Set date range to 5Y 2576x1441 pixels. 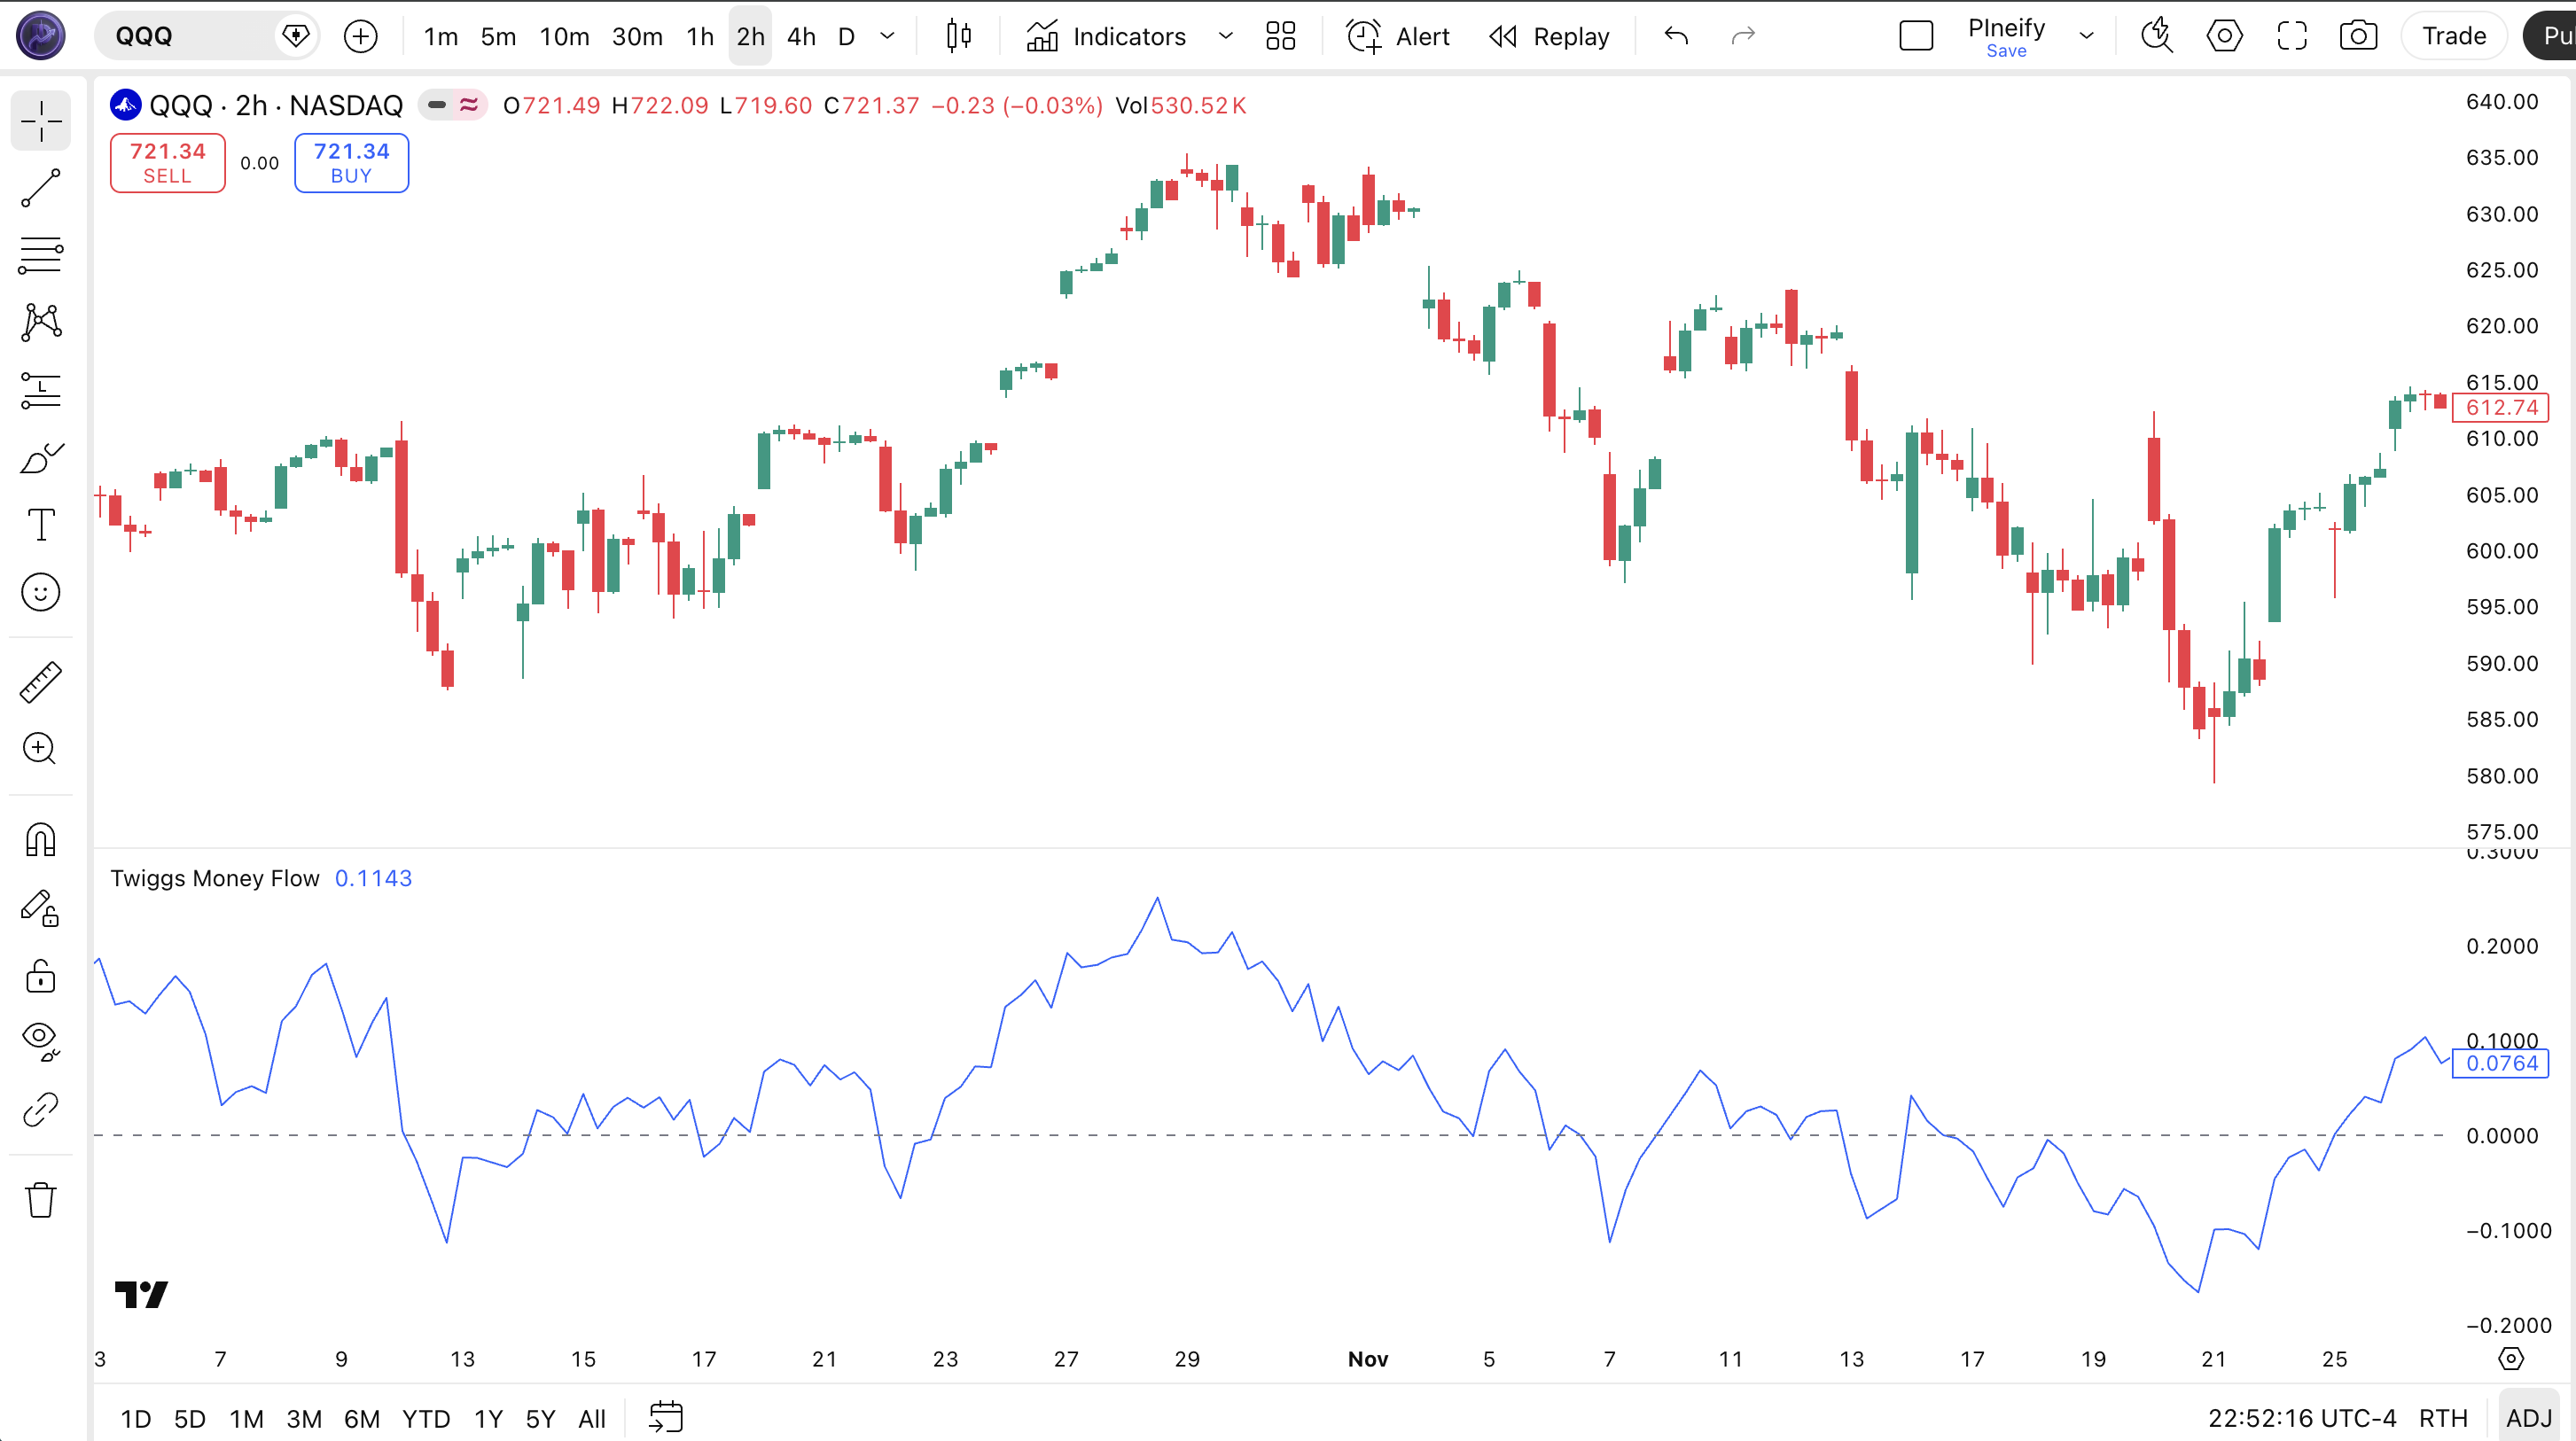point(540,1418)
